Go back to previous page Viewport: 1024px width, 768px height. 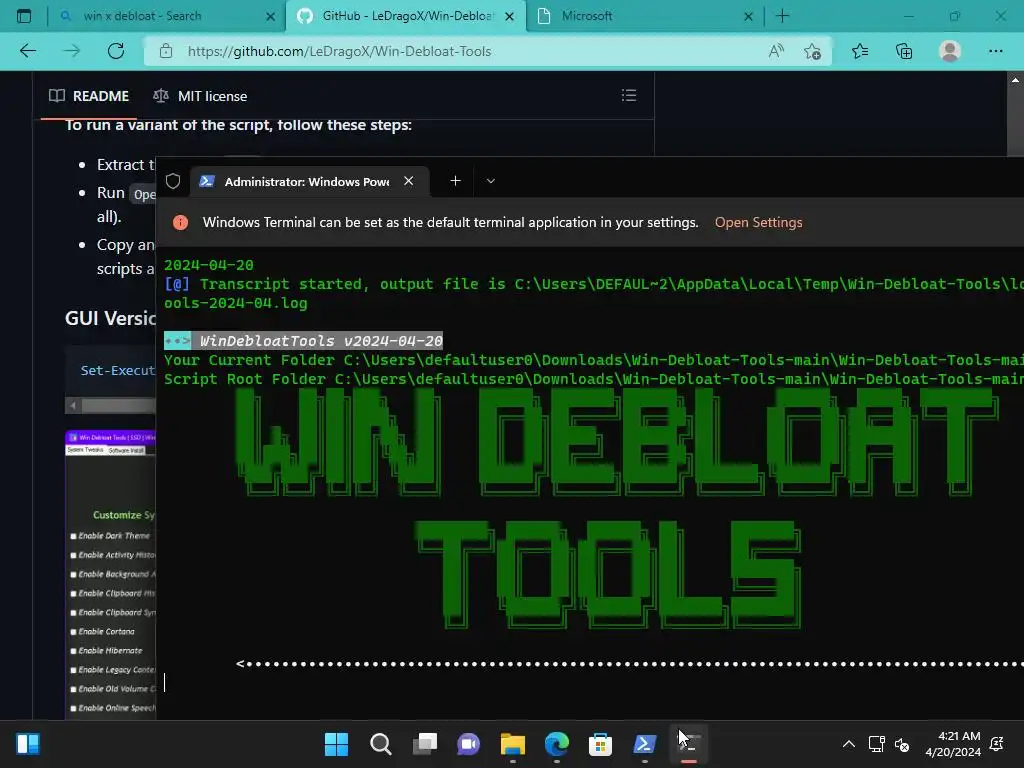click(x=28, y=51)
